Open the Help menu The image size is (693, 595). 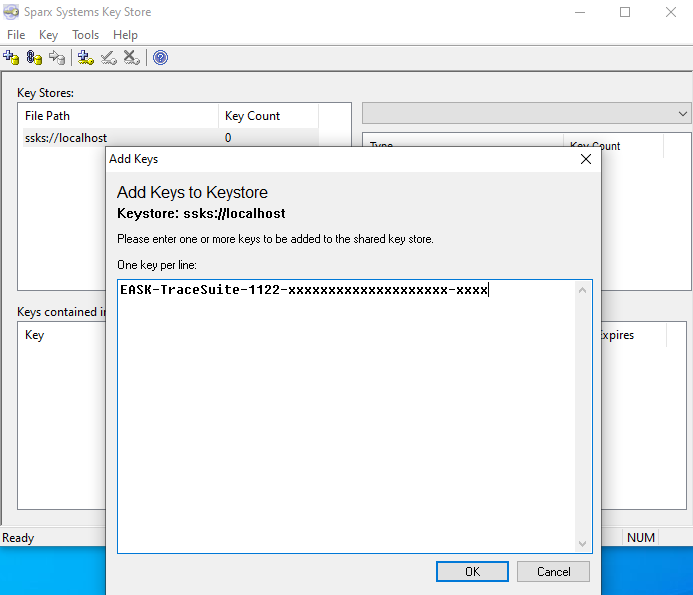click(126, 35)
